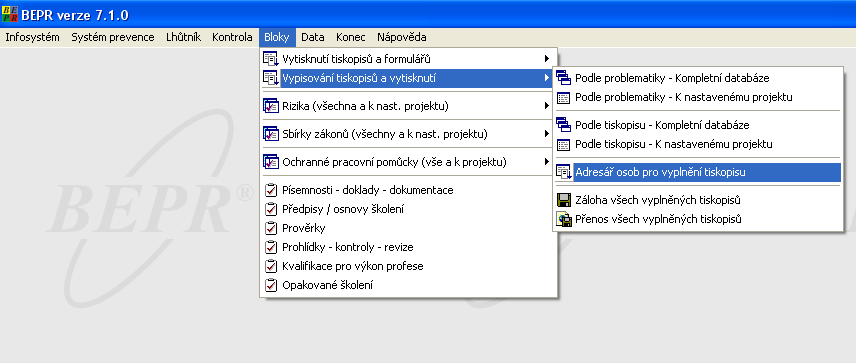Click clipboard icon next to Písemnosti - doklady
The image size is (856, 363).
click(271, 191)
